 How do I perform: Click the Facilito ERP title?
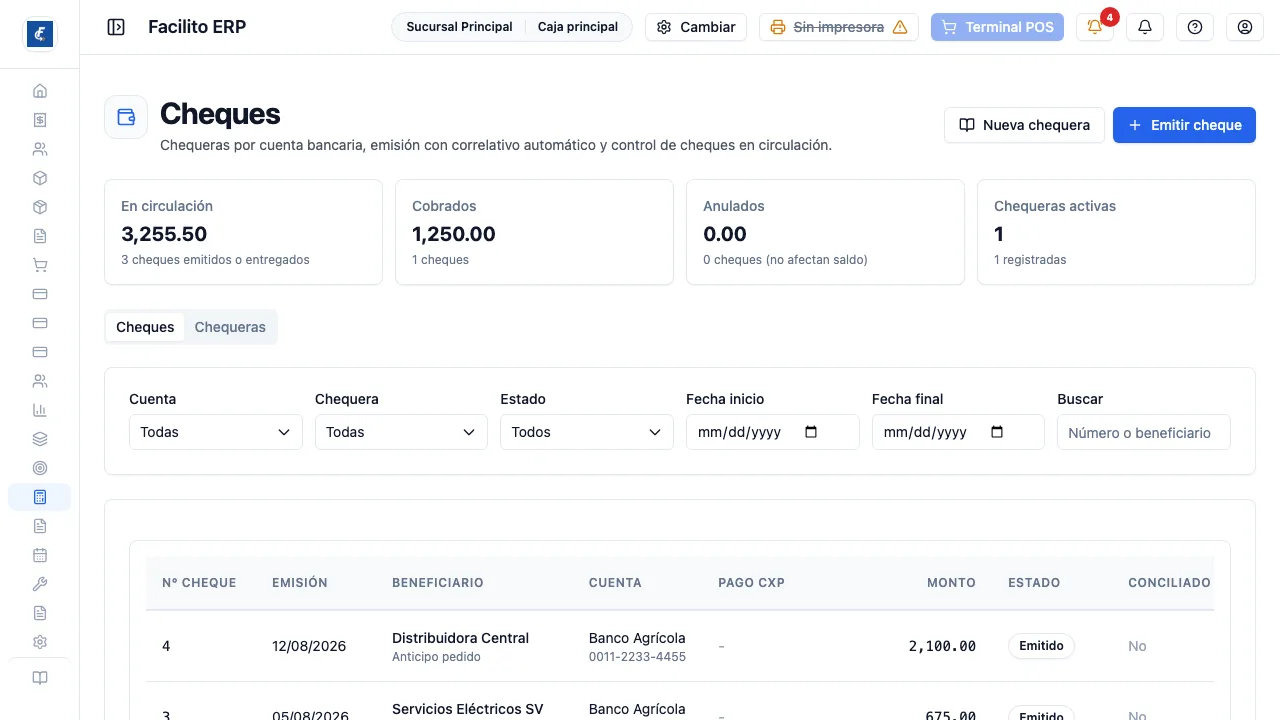197,27
